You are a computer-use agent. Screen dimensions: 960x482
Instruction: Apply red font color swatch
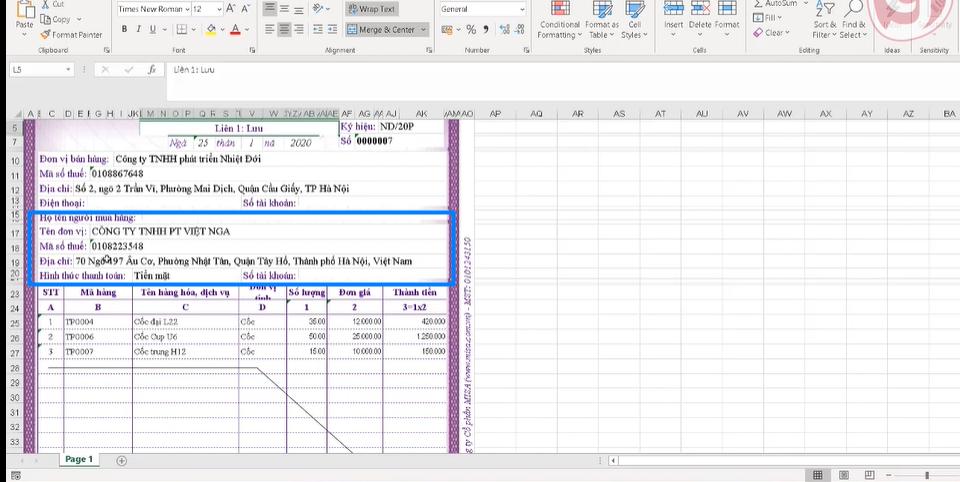[235, 29]
